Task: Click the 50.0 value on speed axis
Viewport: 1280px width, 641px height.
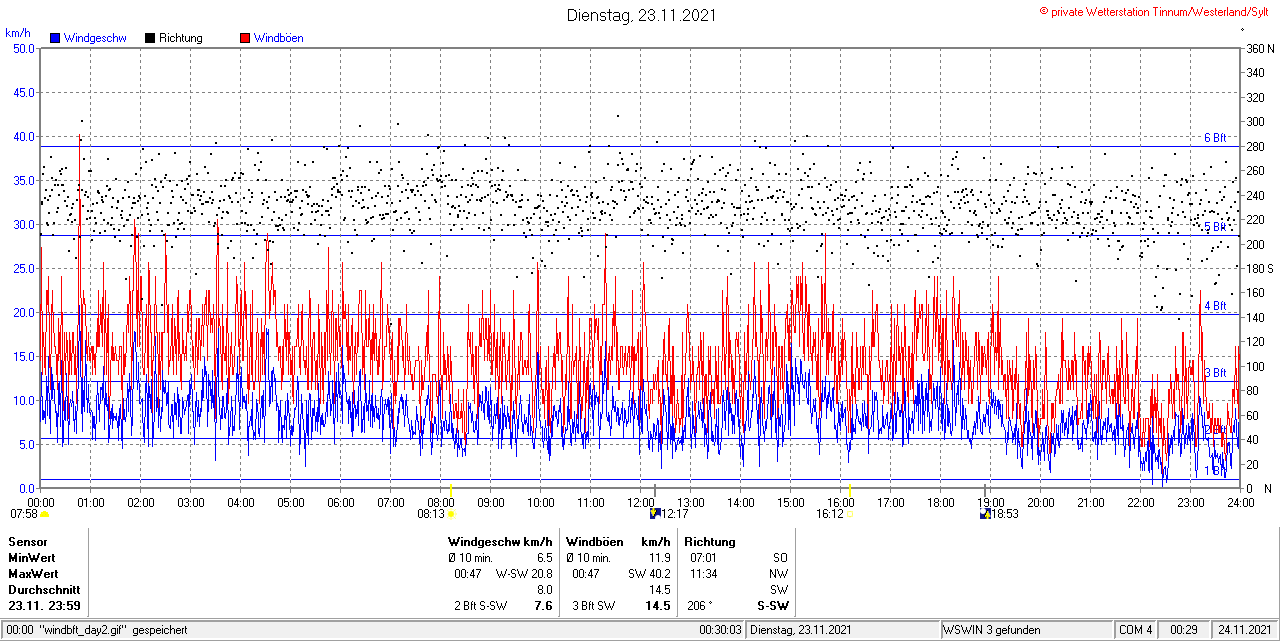Action: point(23,48)
